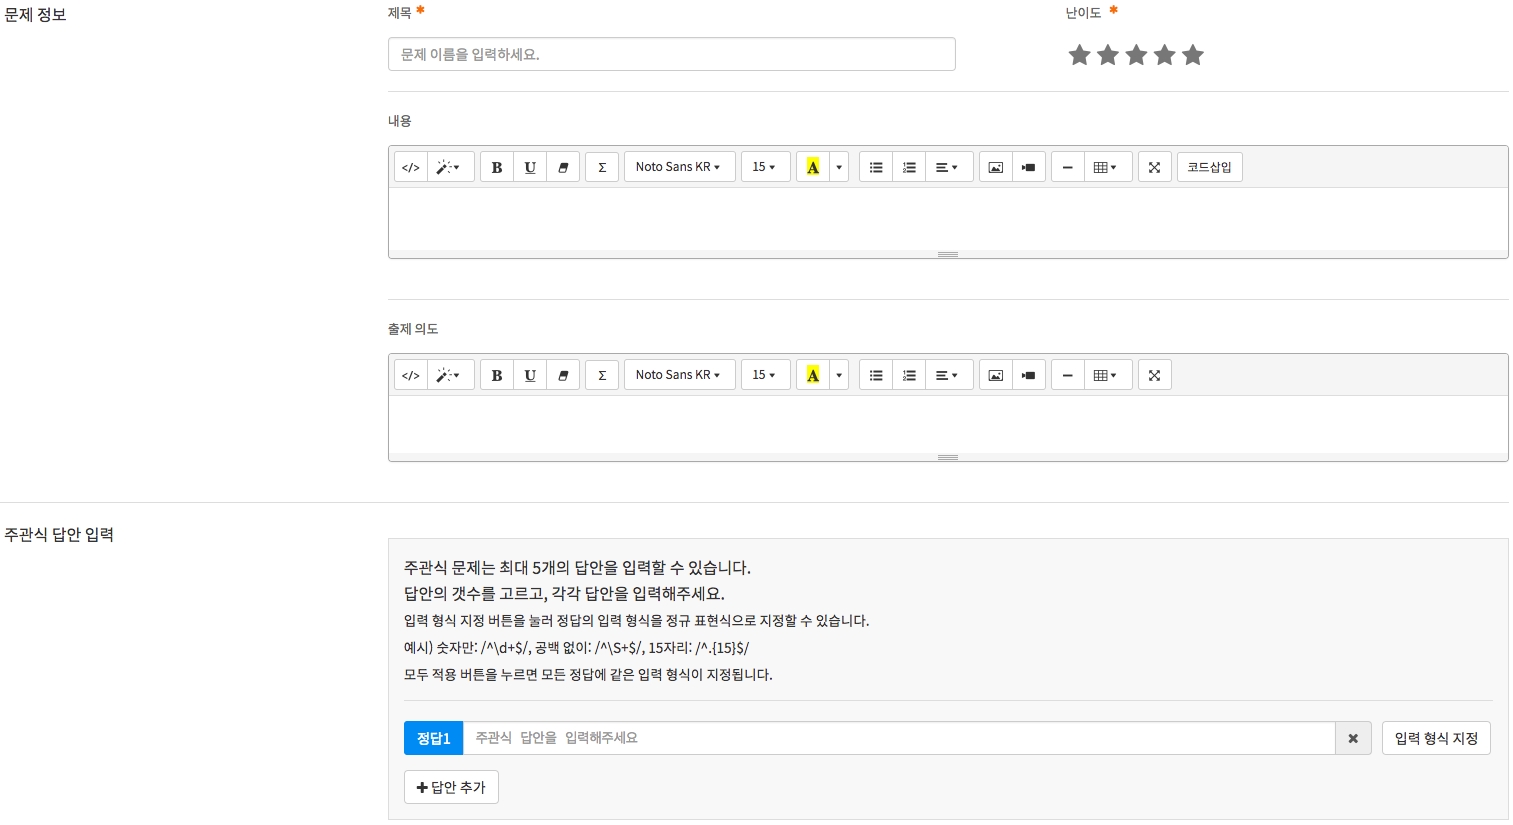
Task: Open the font size 15 dropdown in the 출제 의도 editor
Action: click(765, 375)
